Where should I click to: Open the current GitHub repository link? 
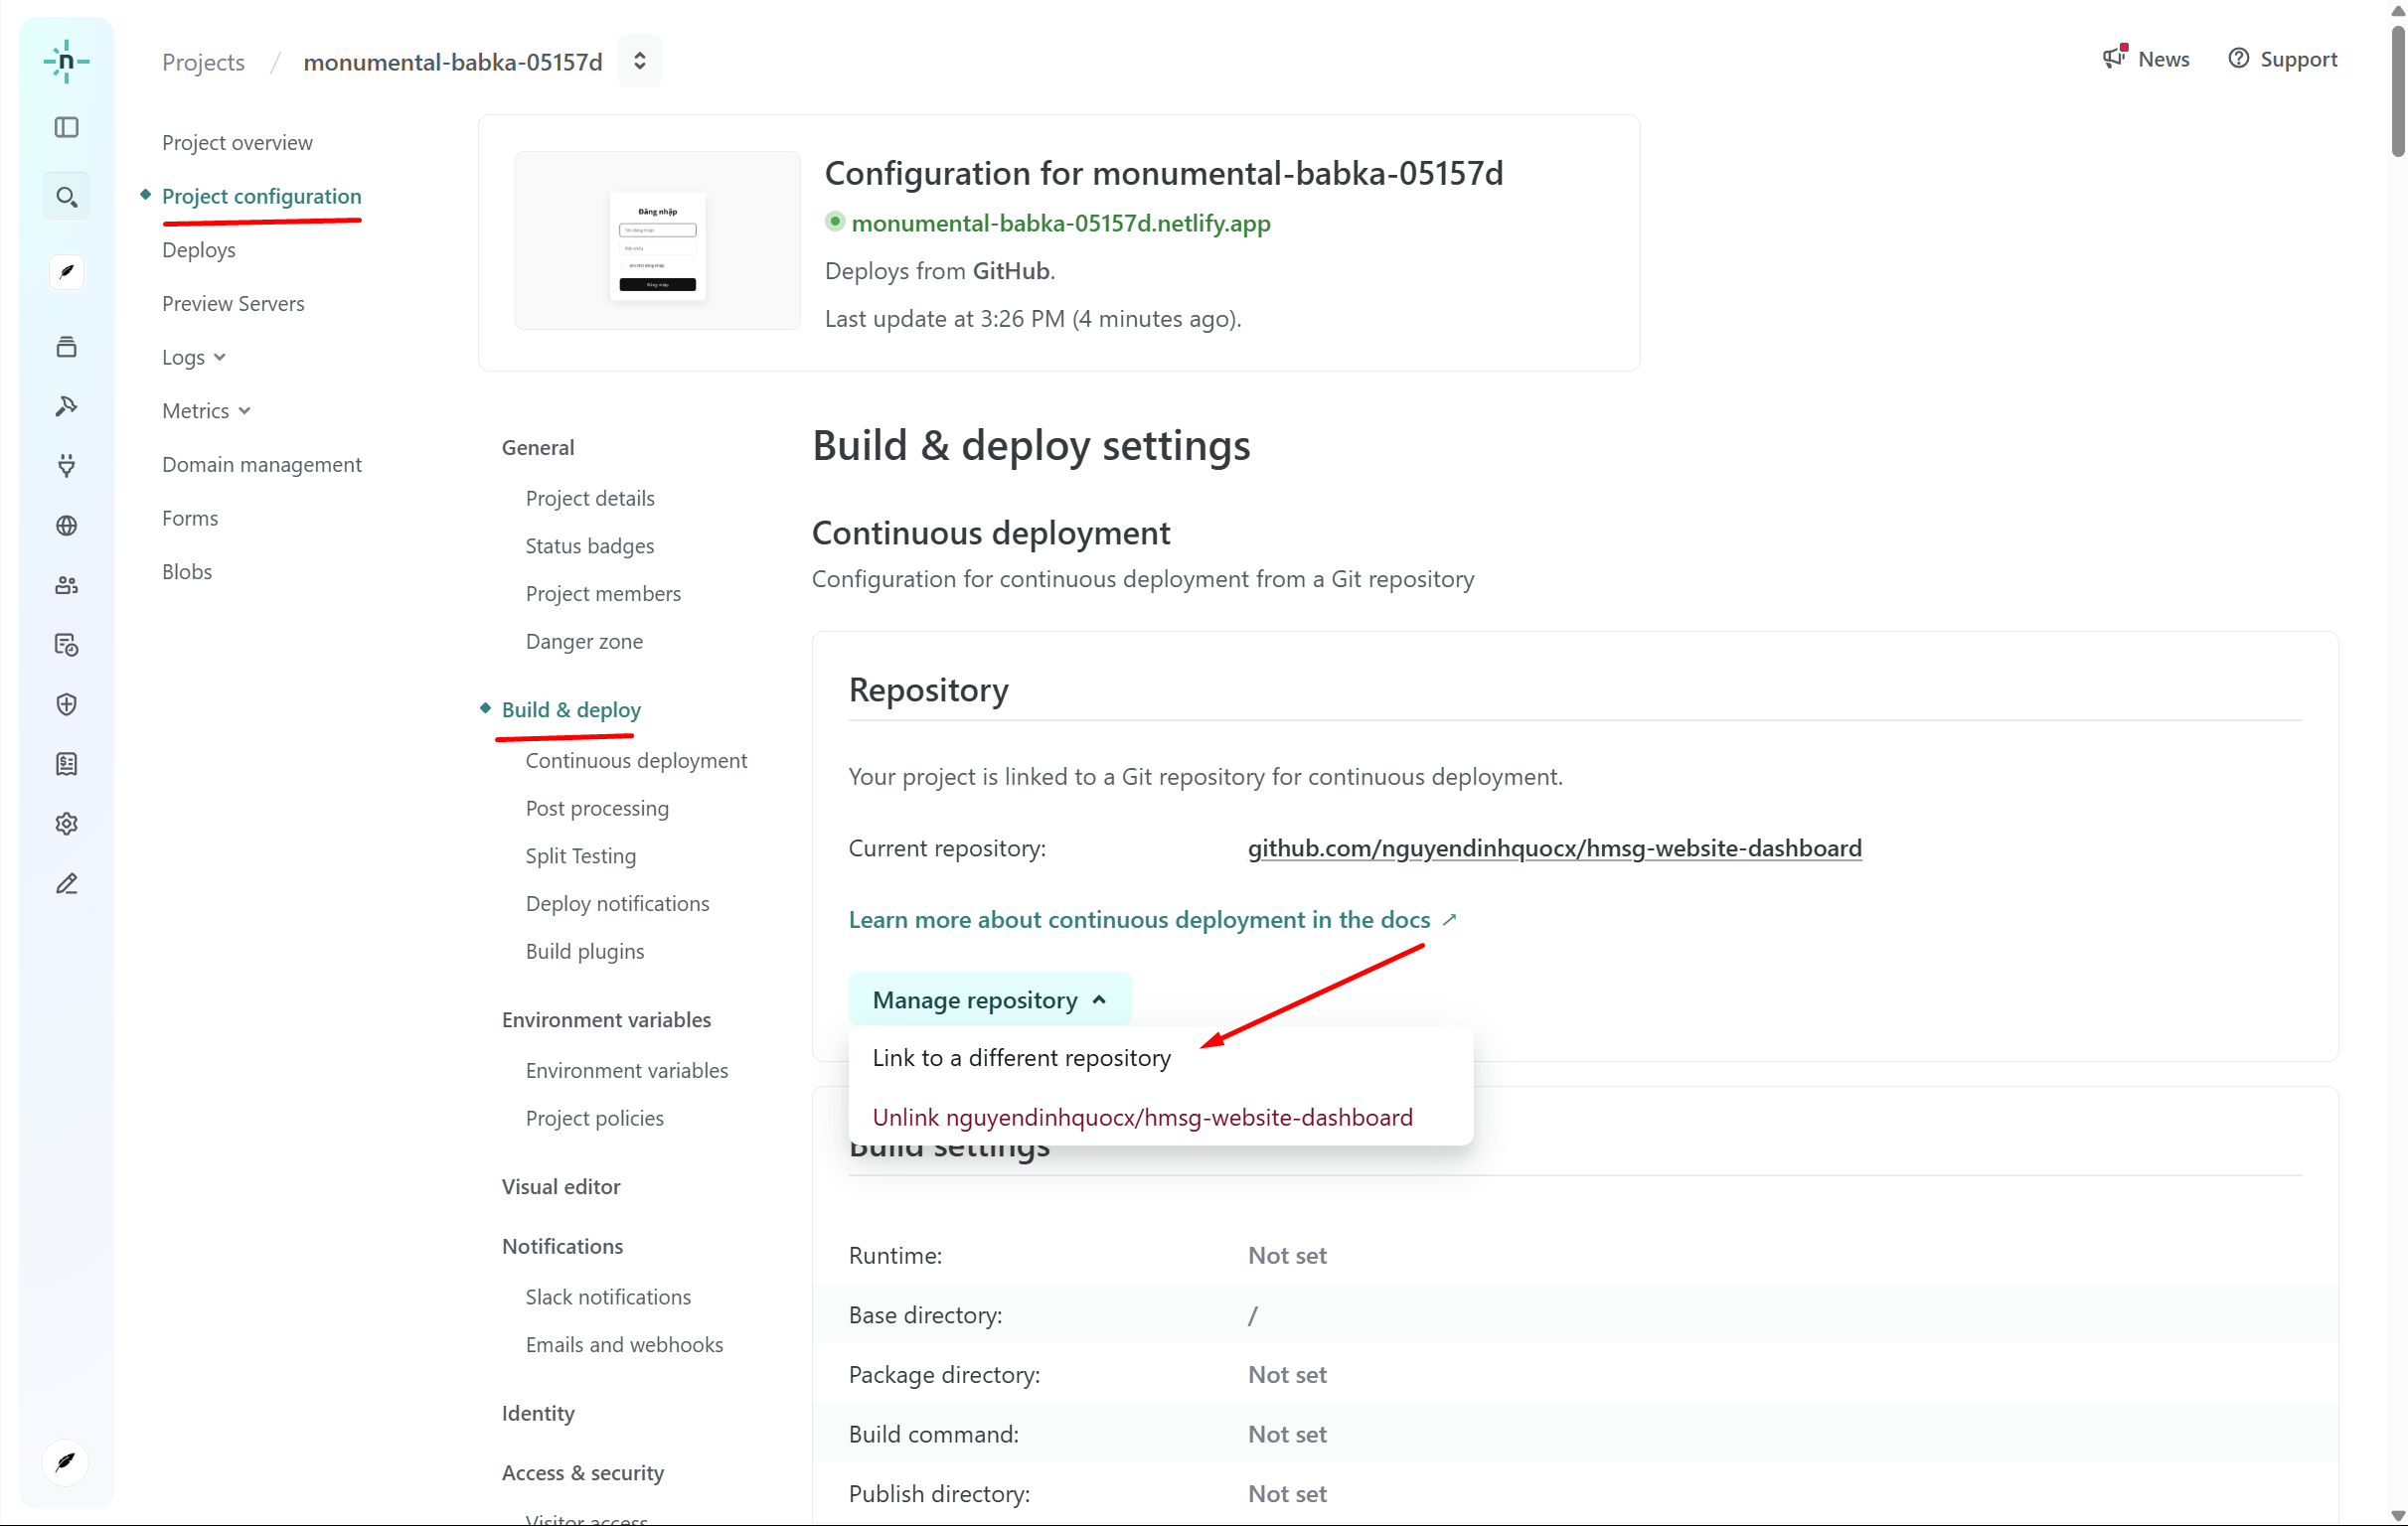(x=1554, y=848)
